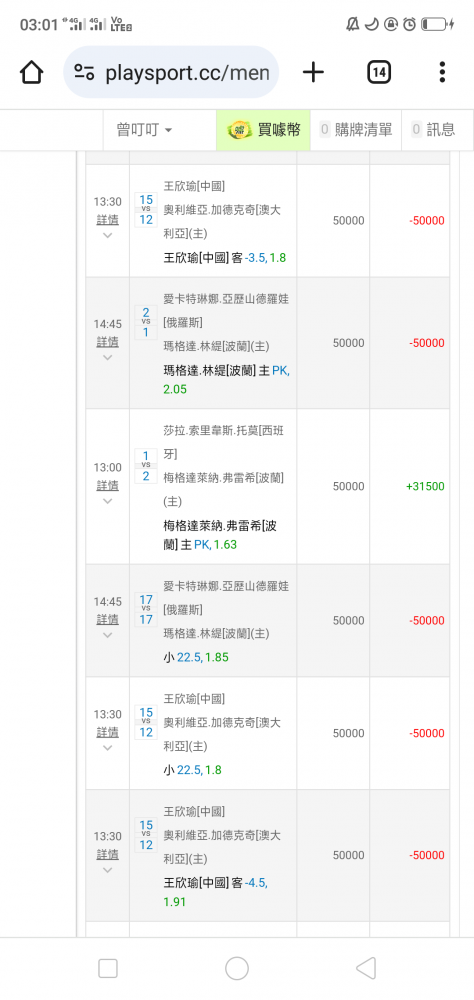Expand details chevron under 14:45 亞歷山德羅娃 2 vs 1 row
The width and height of the screenshot is (474, 1000).
(x=107, y=357)
